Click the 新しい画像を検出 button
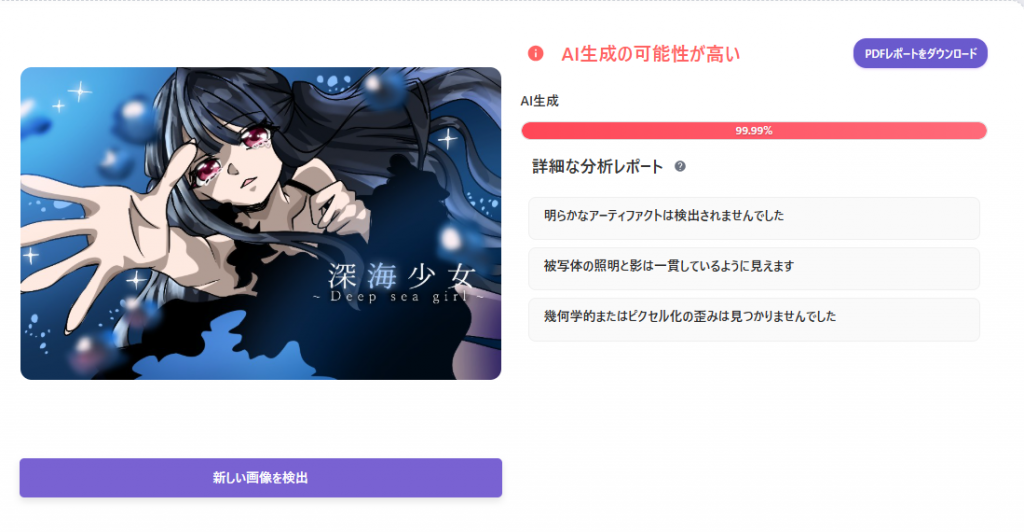1024x532 pixels. pyautogui.click(x=261, y=478)
